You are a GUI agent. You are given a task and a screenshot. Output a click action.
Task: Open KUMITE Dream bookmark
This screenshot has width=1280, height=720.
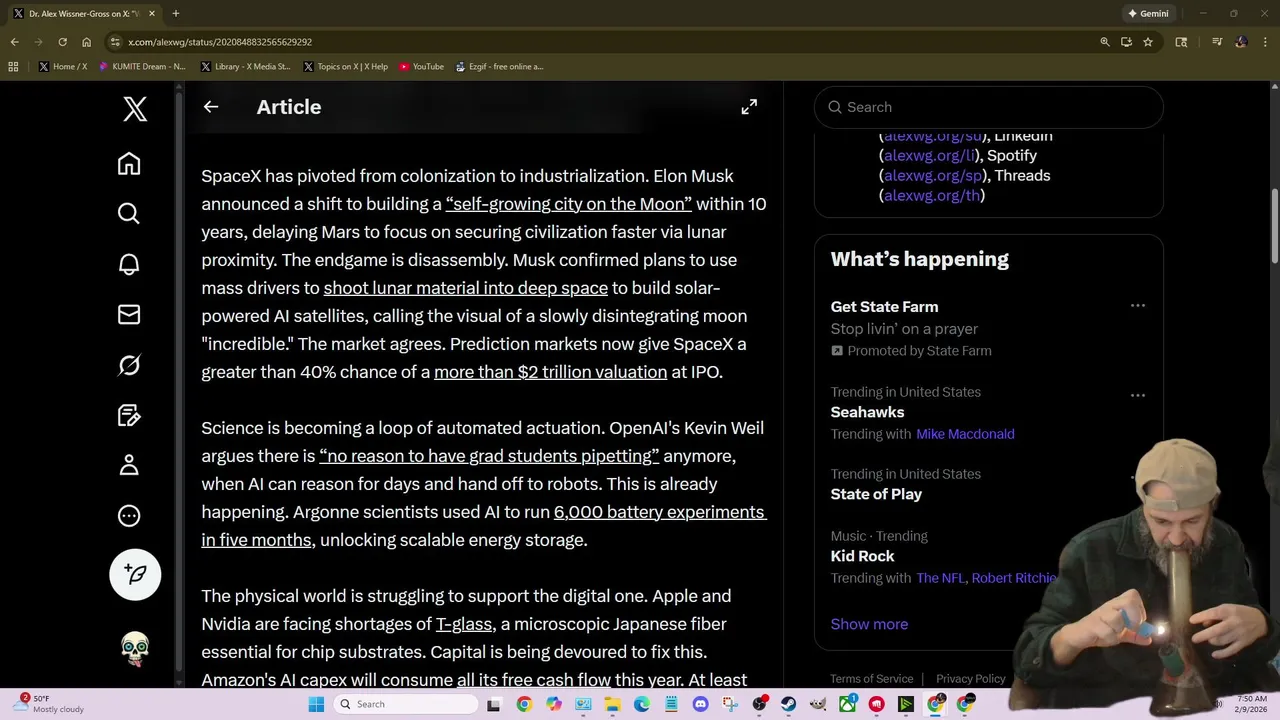142,67
